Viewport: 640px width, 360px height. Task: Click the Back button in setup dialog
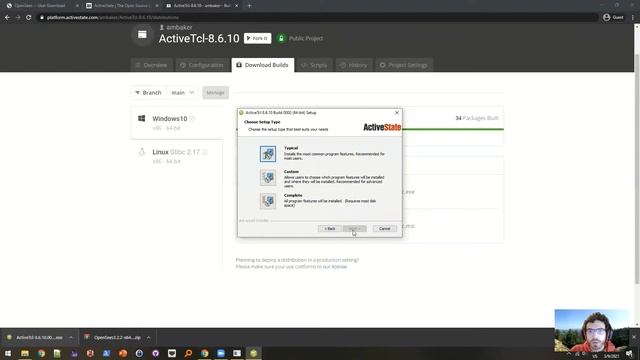pos(330,229)
